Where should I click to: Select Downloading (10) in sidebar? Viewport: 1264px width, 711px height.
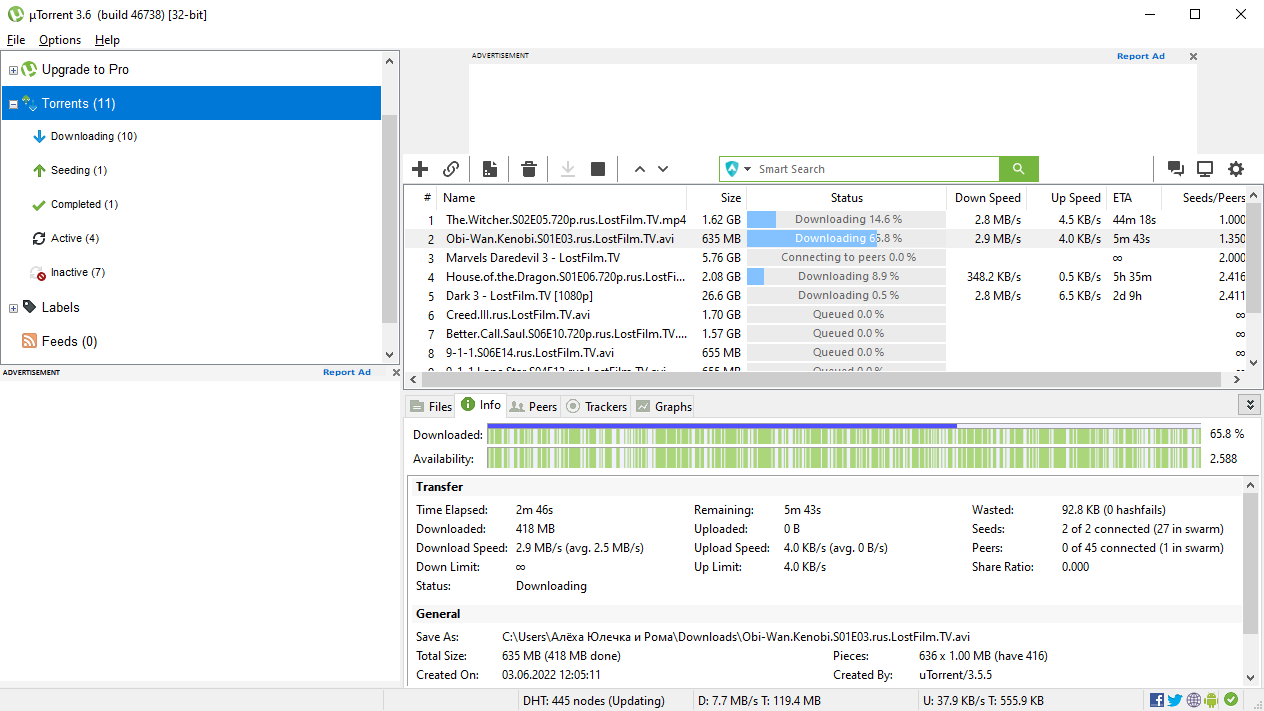click(x=94, y=136)
